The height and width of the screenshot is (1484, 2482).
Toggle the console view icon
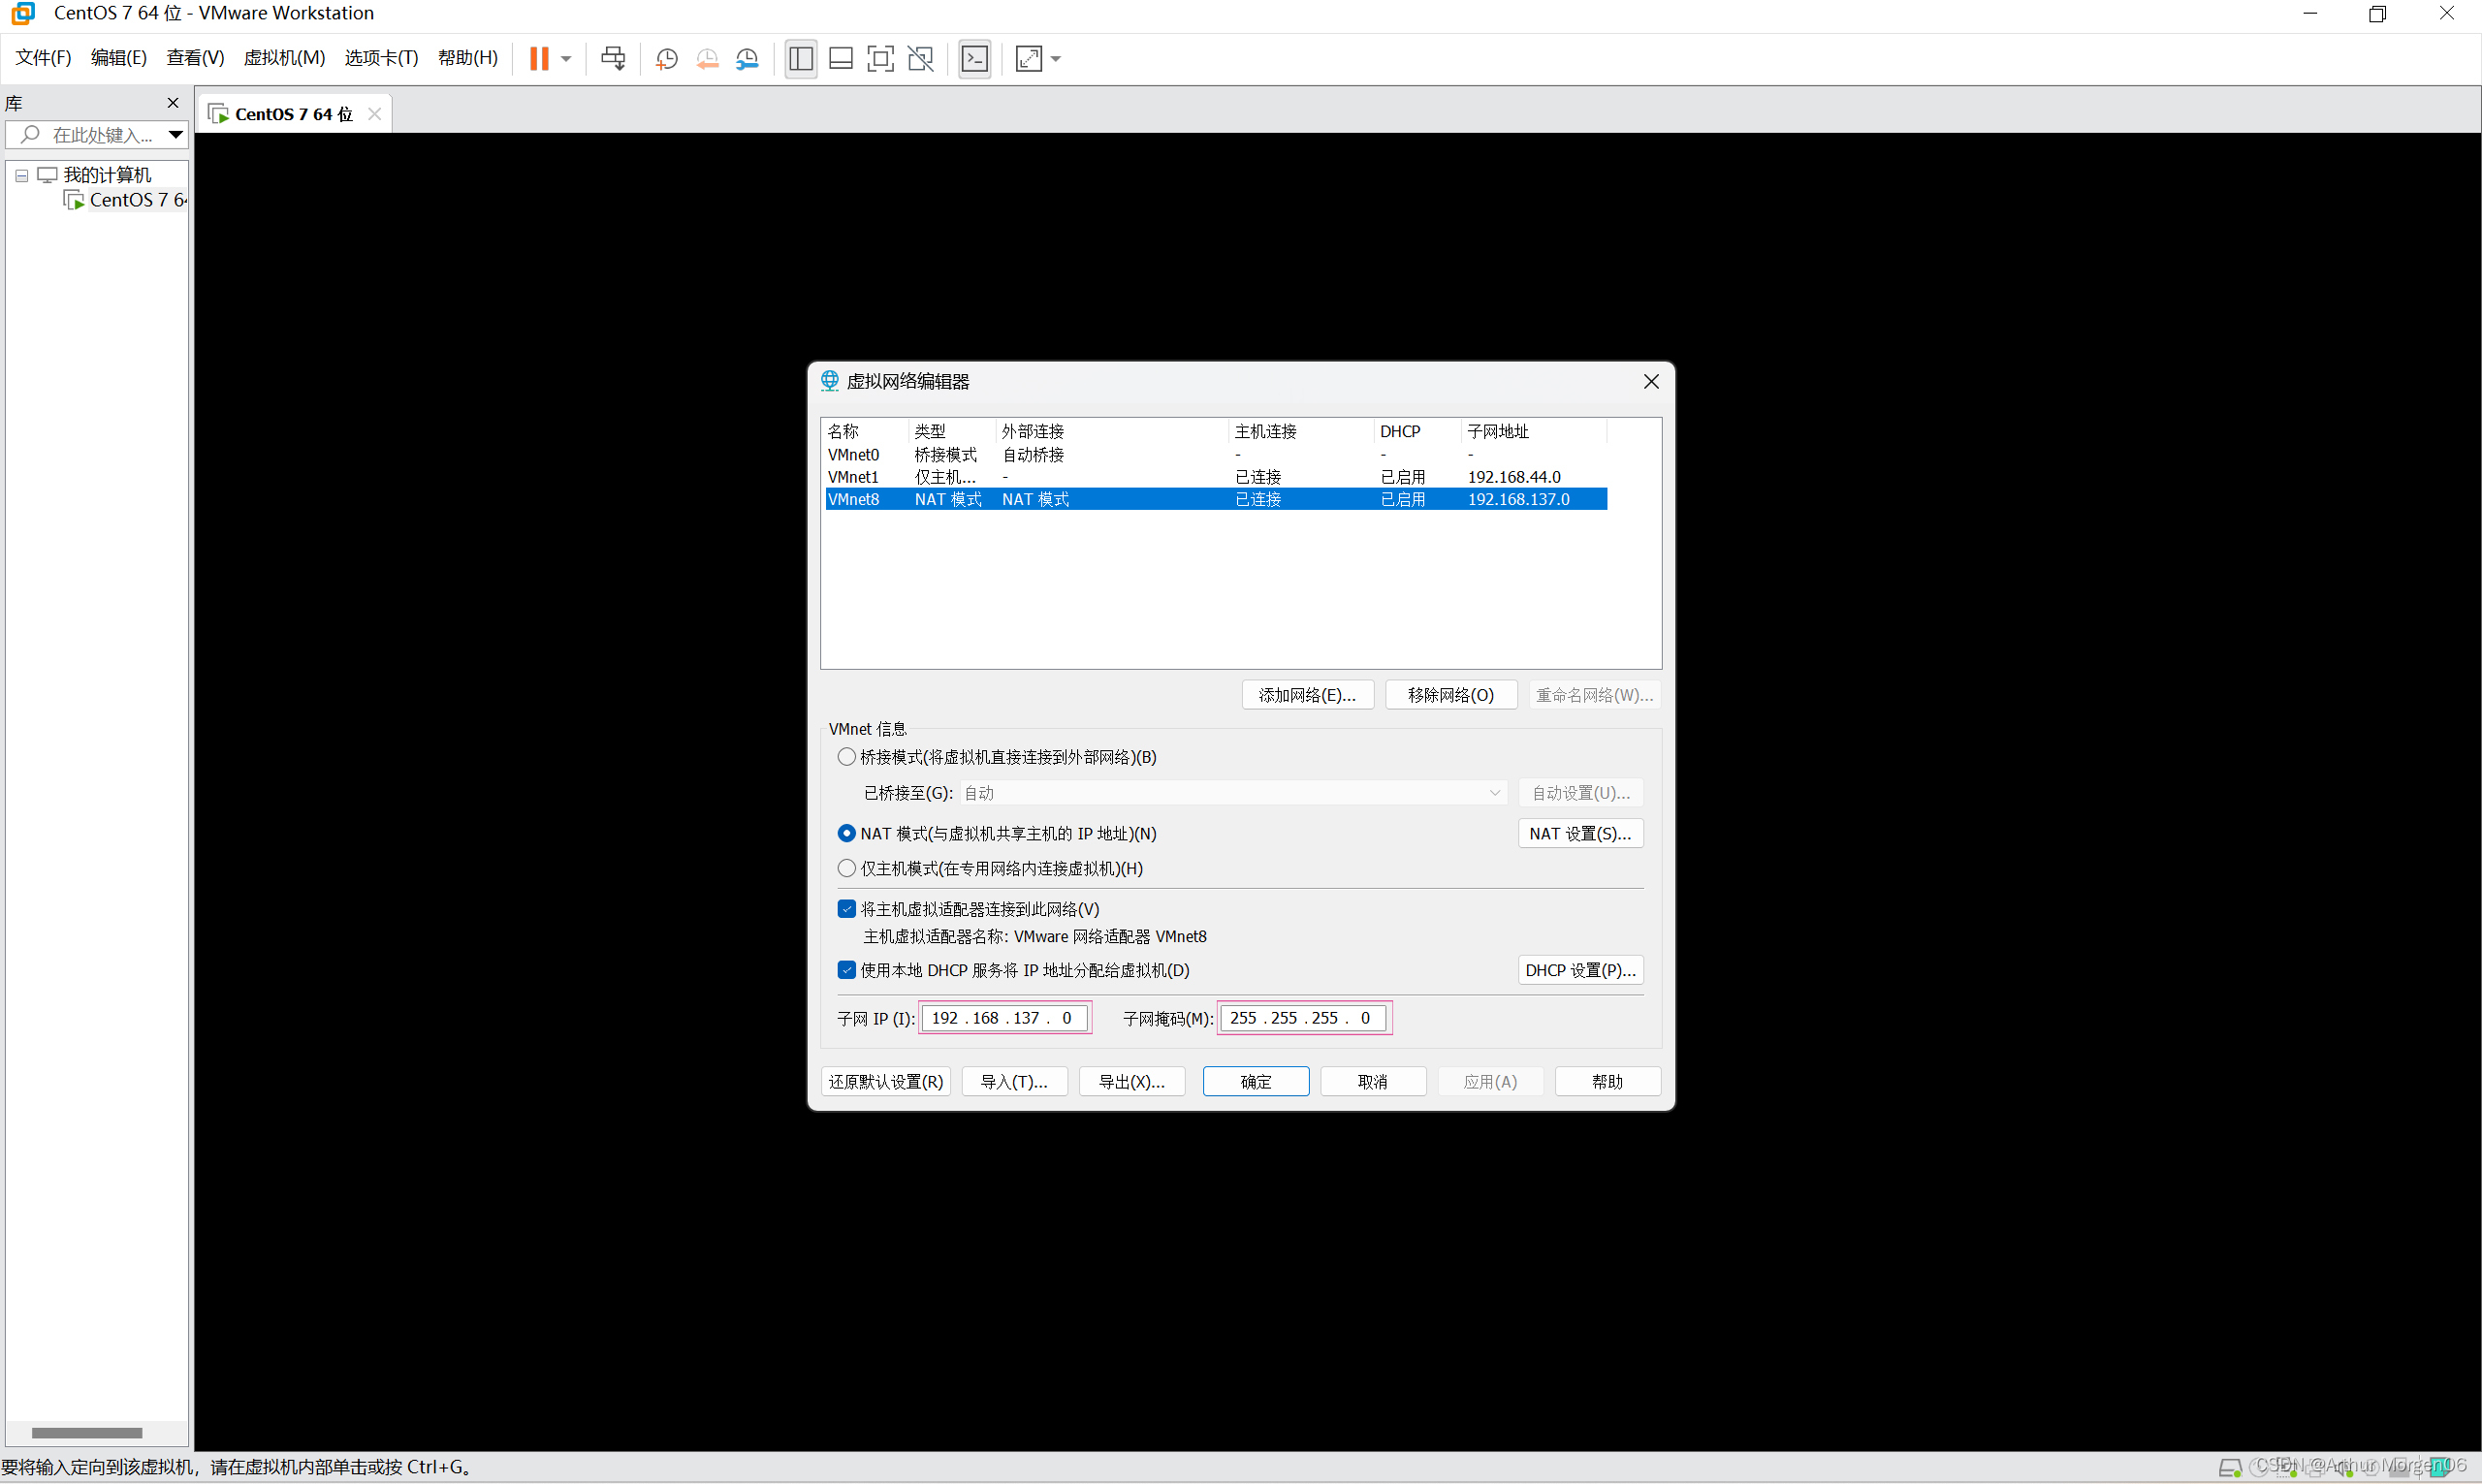pos(975,58)
